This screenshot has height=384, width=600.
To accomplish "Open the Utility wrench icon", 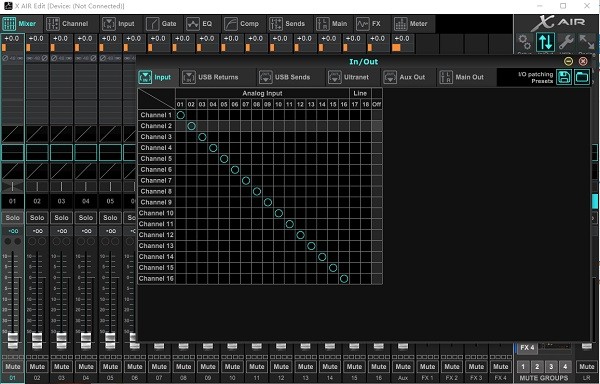I will (x=566, y=42).
